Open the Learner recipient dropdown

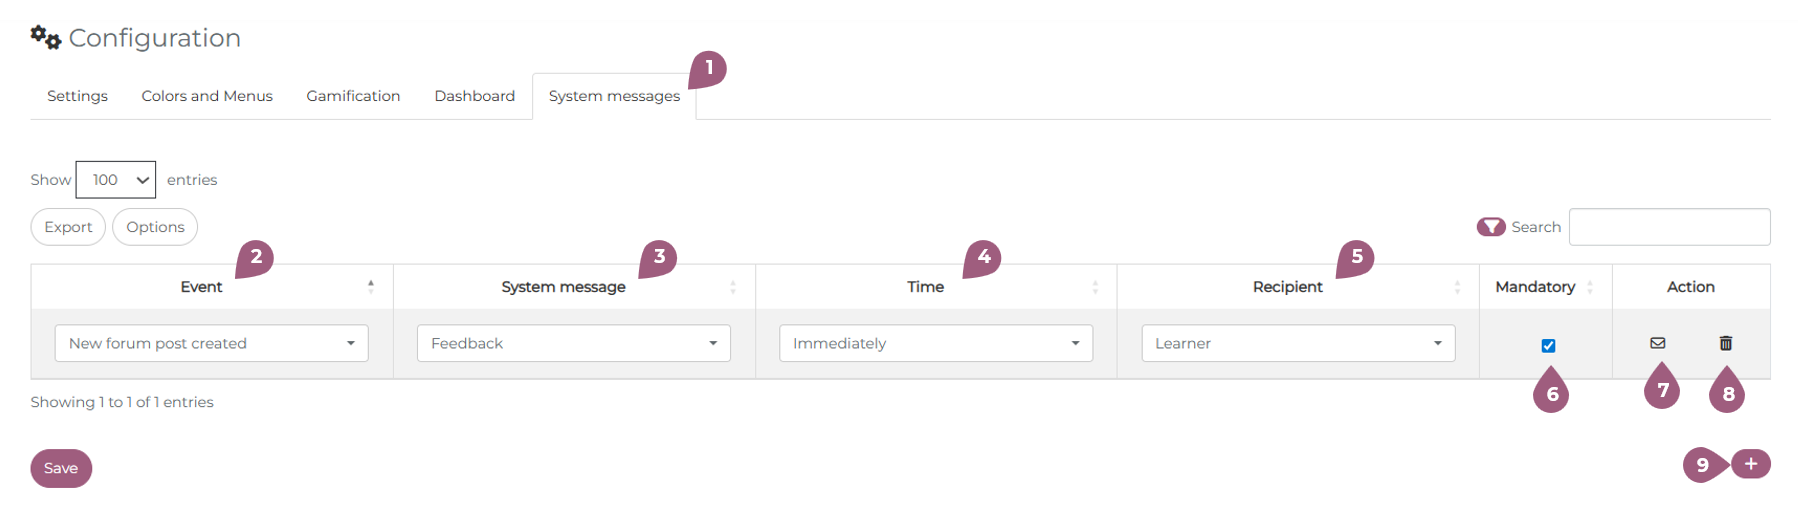(x=1297, y=343)
